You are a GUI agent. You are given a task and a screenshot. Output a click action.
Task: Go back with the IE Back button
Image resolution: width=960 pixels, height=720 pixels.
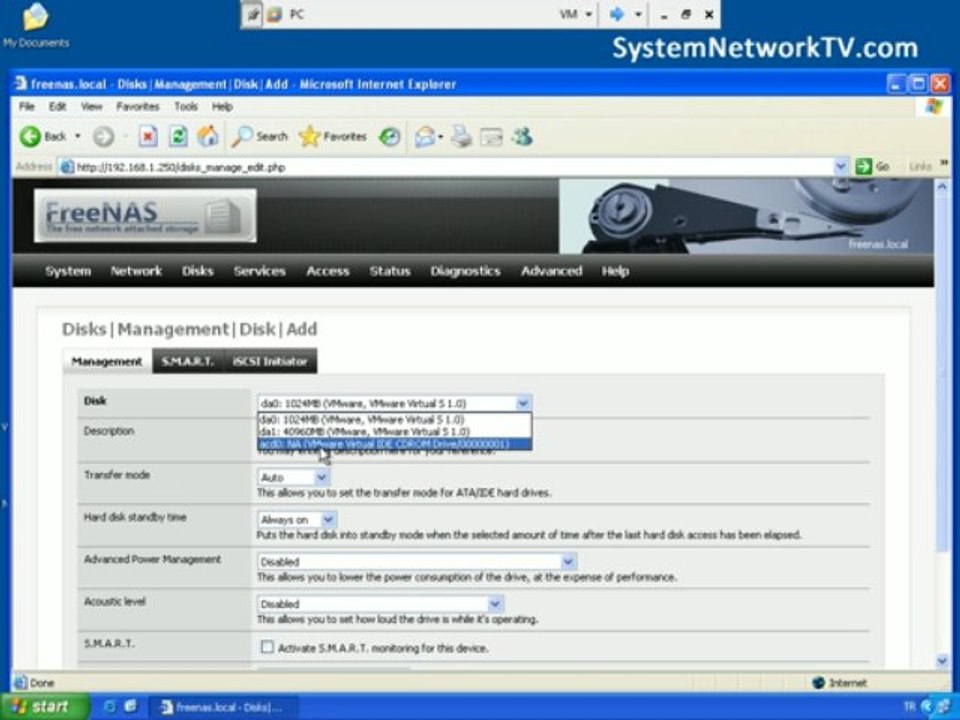42,137
